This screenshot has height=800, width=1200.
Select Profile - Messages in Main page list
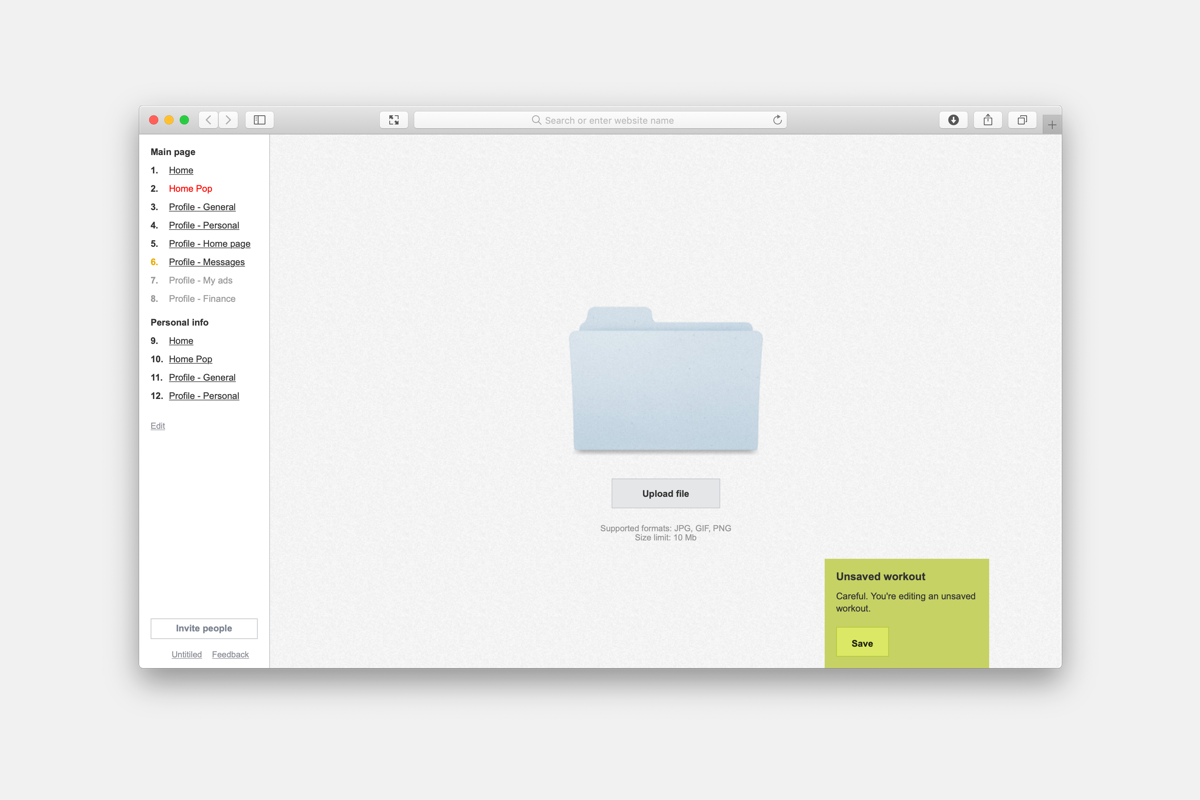[206, 262]
